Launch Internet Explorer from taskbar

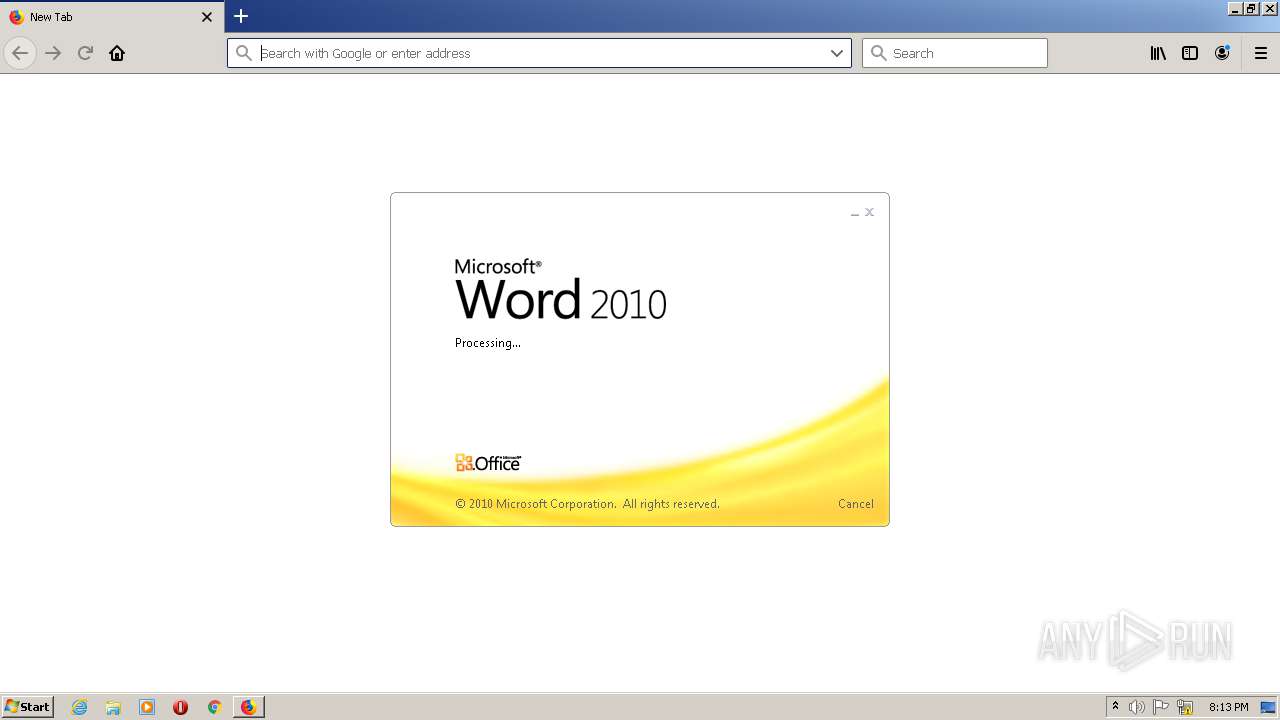click(x=80, y=707)
